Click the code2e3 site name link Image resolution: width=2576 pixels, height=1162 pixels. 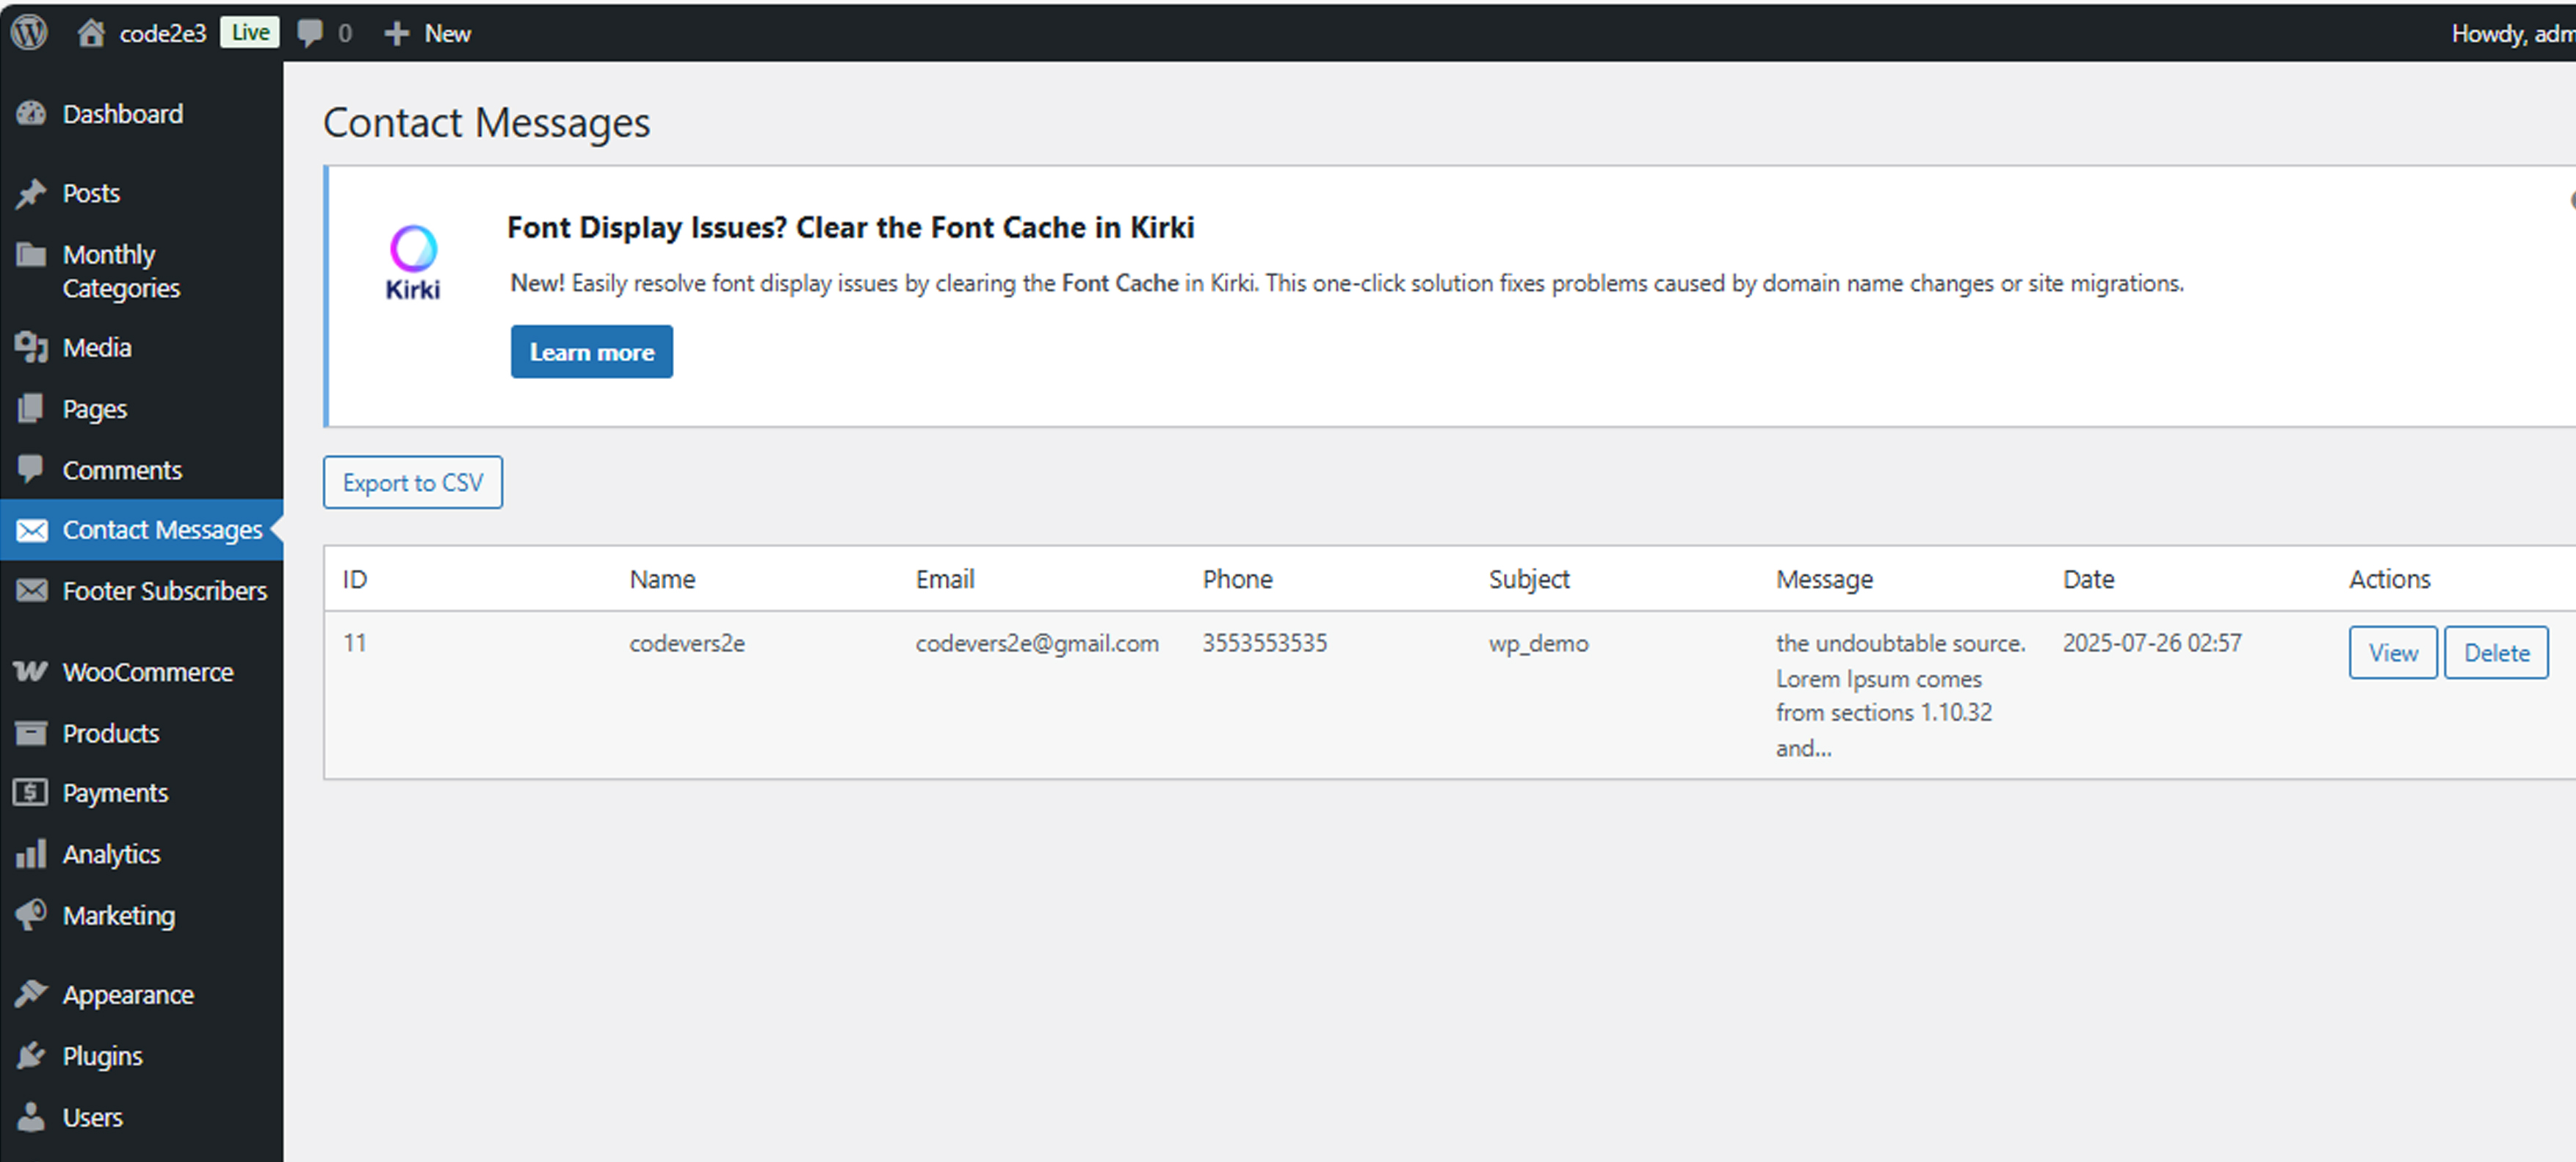tap(163, 33)
